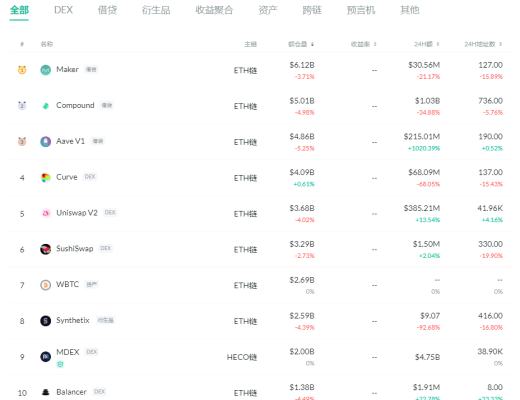Click the ETH链 cell in Maker row

(x=245, y=71)
